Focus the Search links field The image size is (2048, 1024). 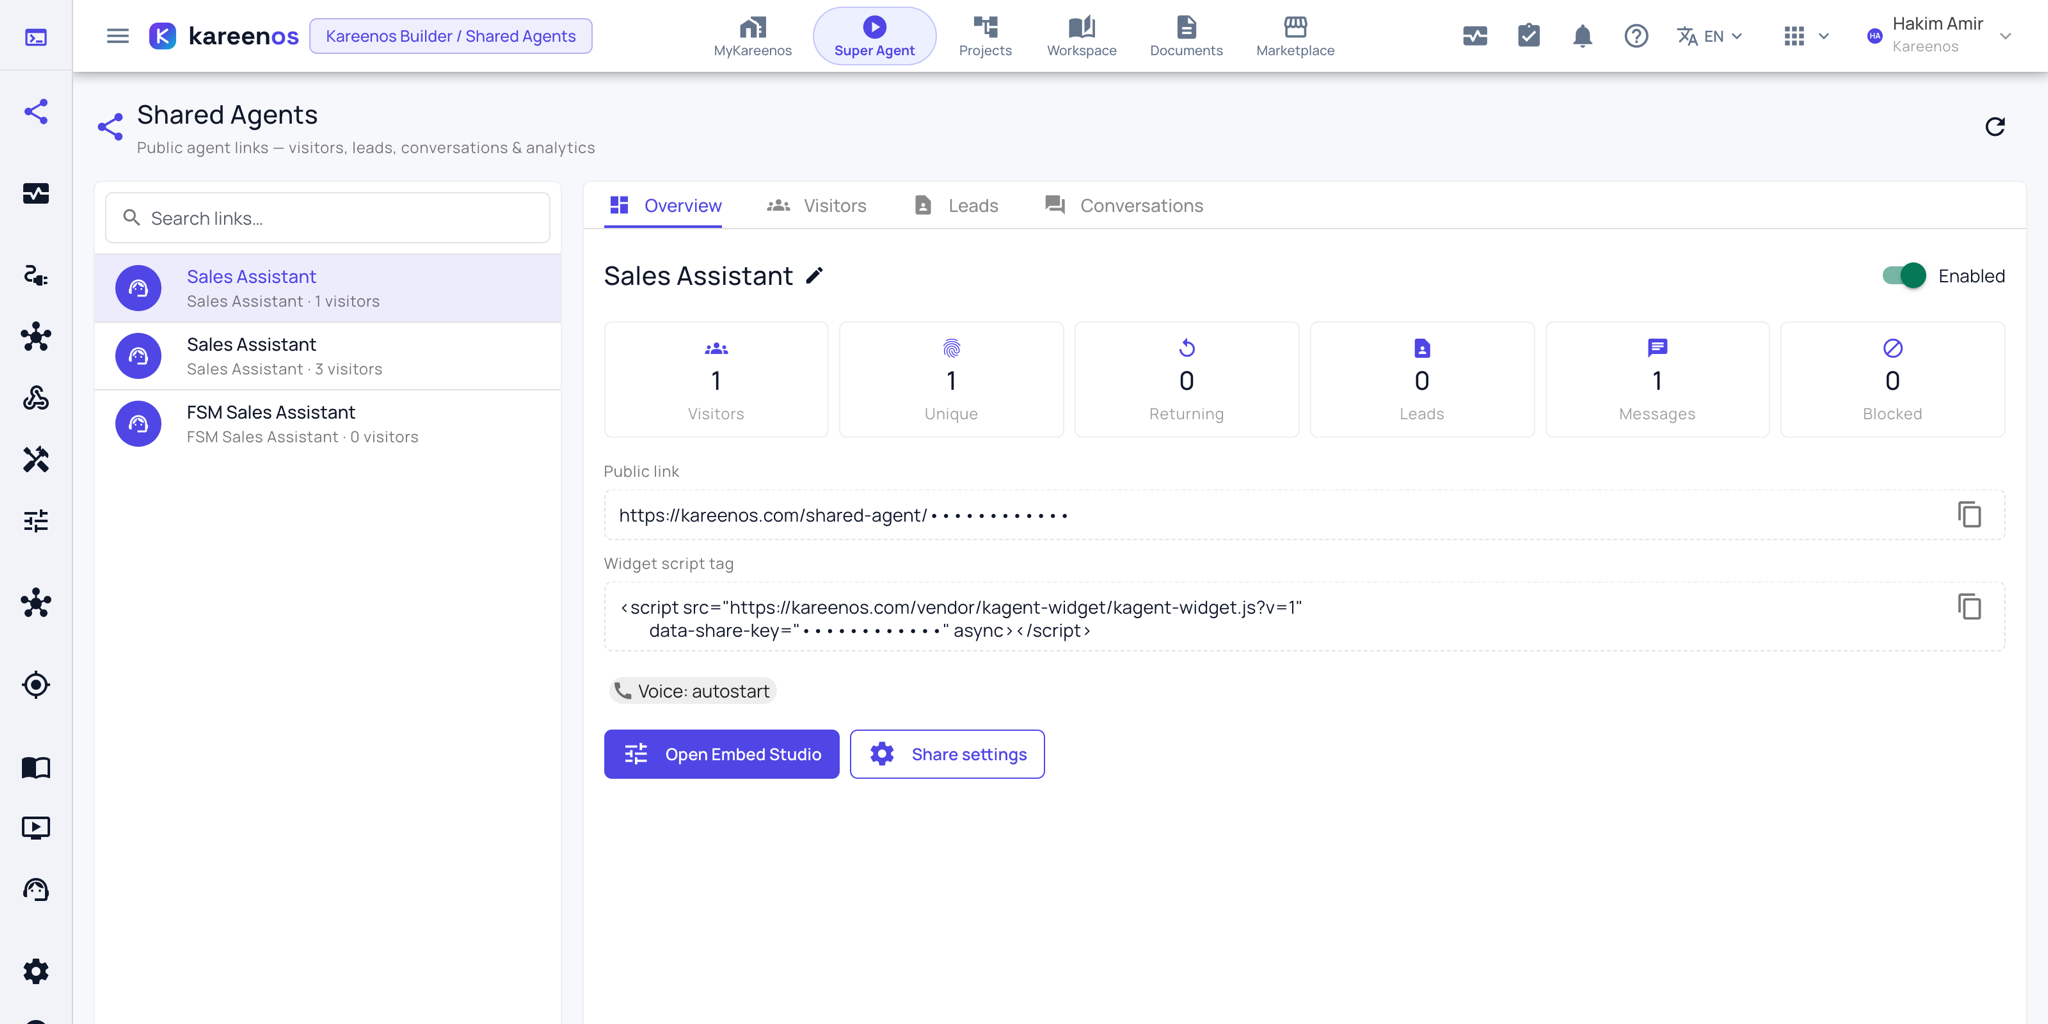328,218
